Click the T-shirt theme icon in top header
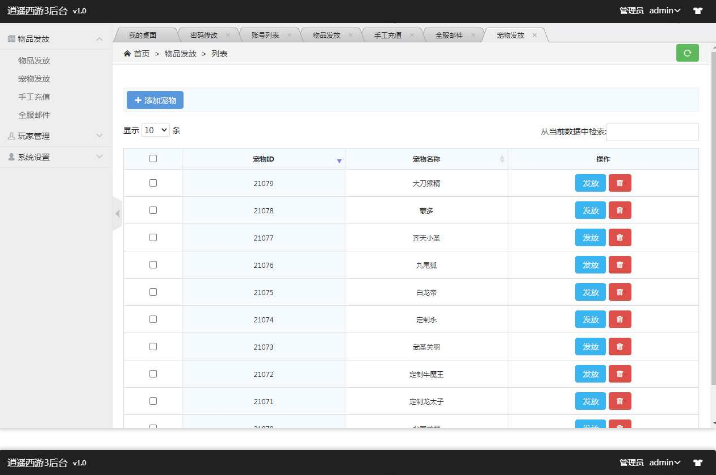 coord(696,10)
